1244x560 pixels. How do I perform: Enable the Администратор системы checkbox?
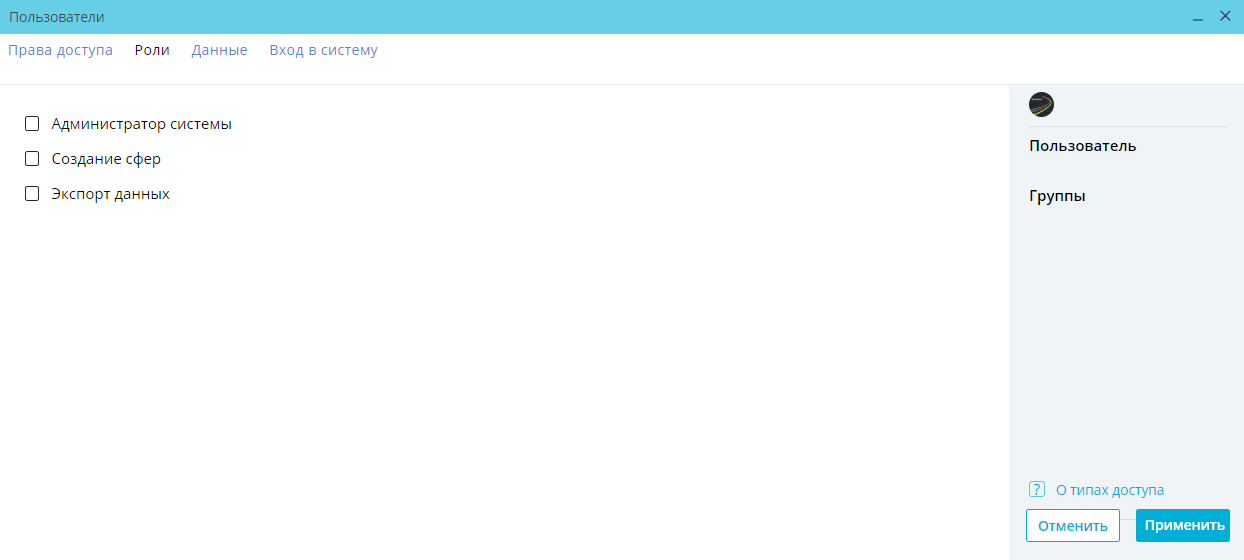(x=32, y=124)
